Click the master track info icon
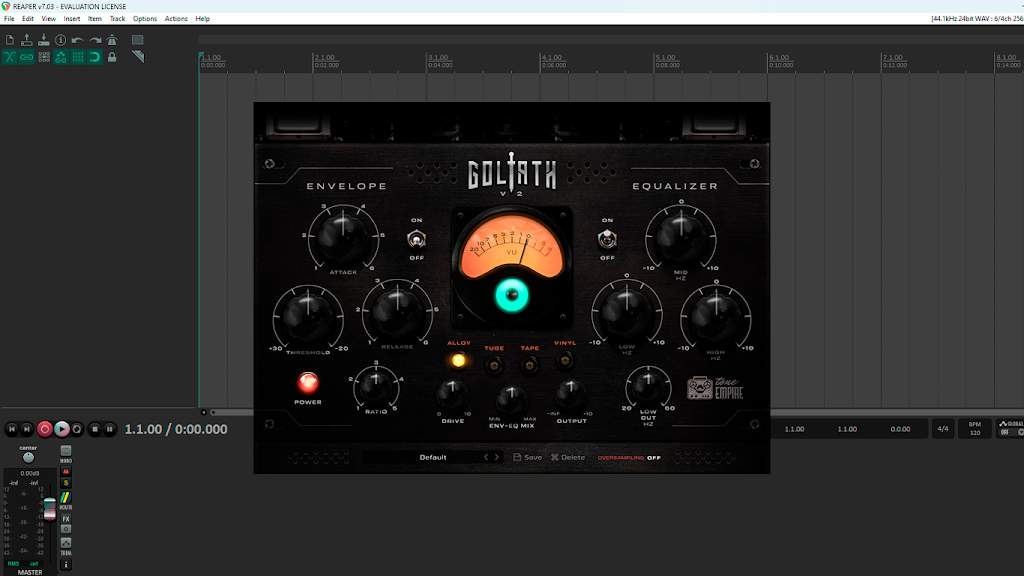The height and width of the screenshot is (576, 1024). (66, 564)
